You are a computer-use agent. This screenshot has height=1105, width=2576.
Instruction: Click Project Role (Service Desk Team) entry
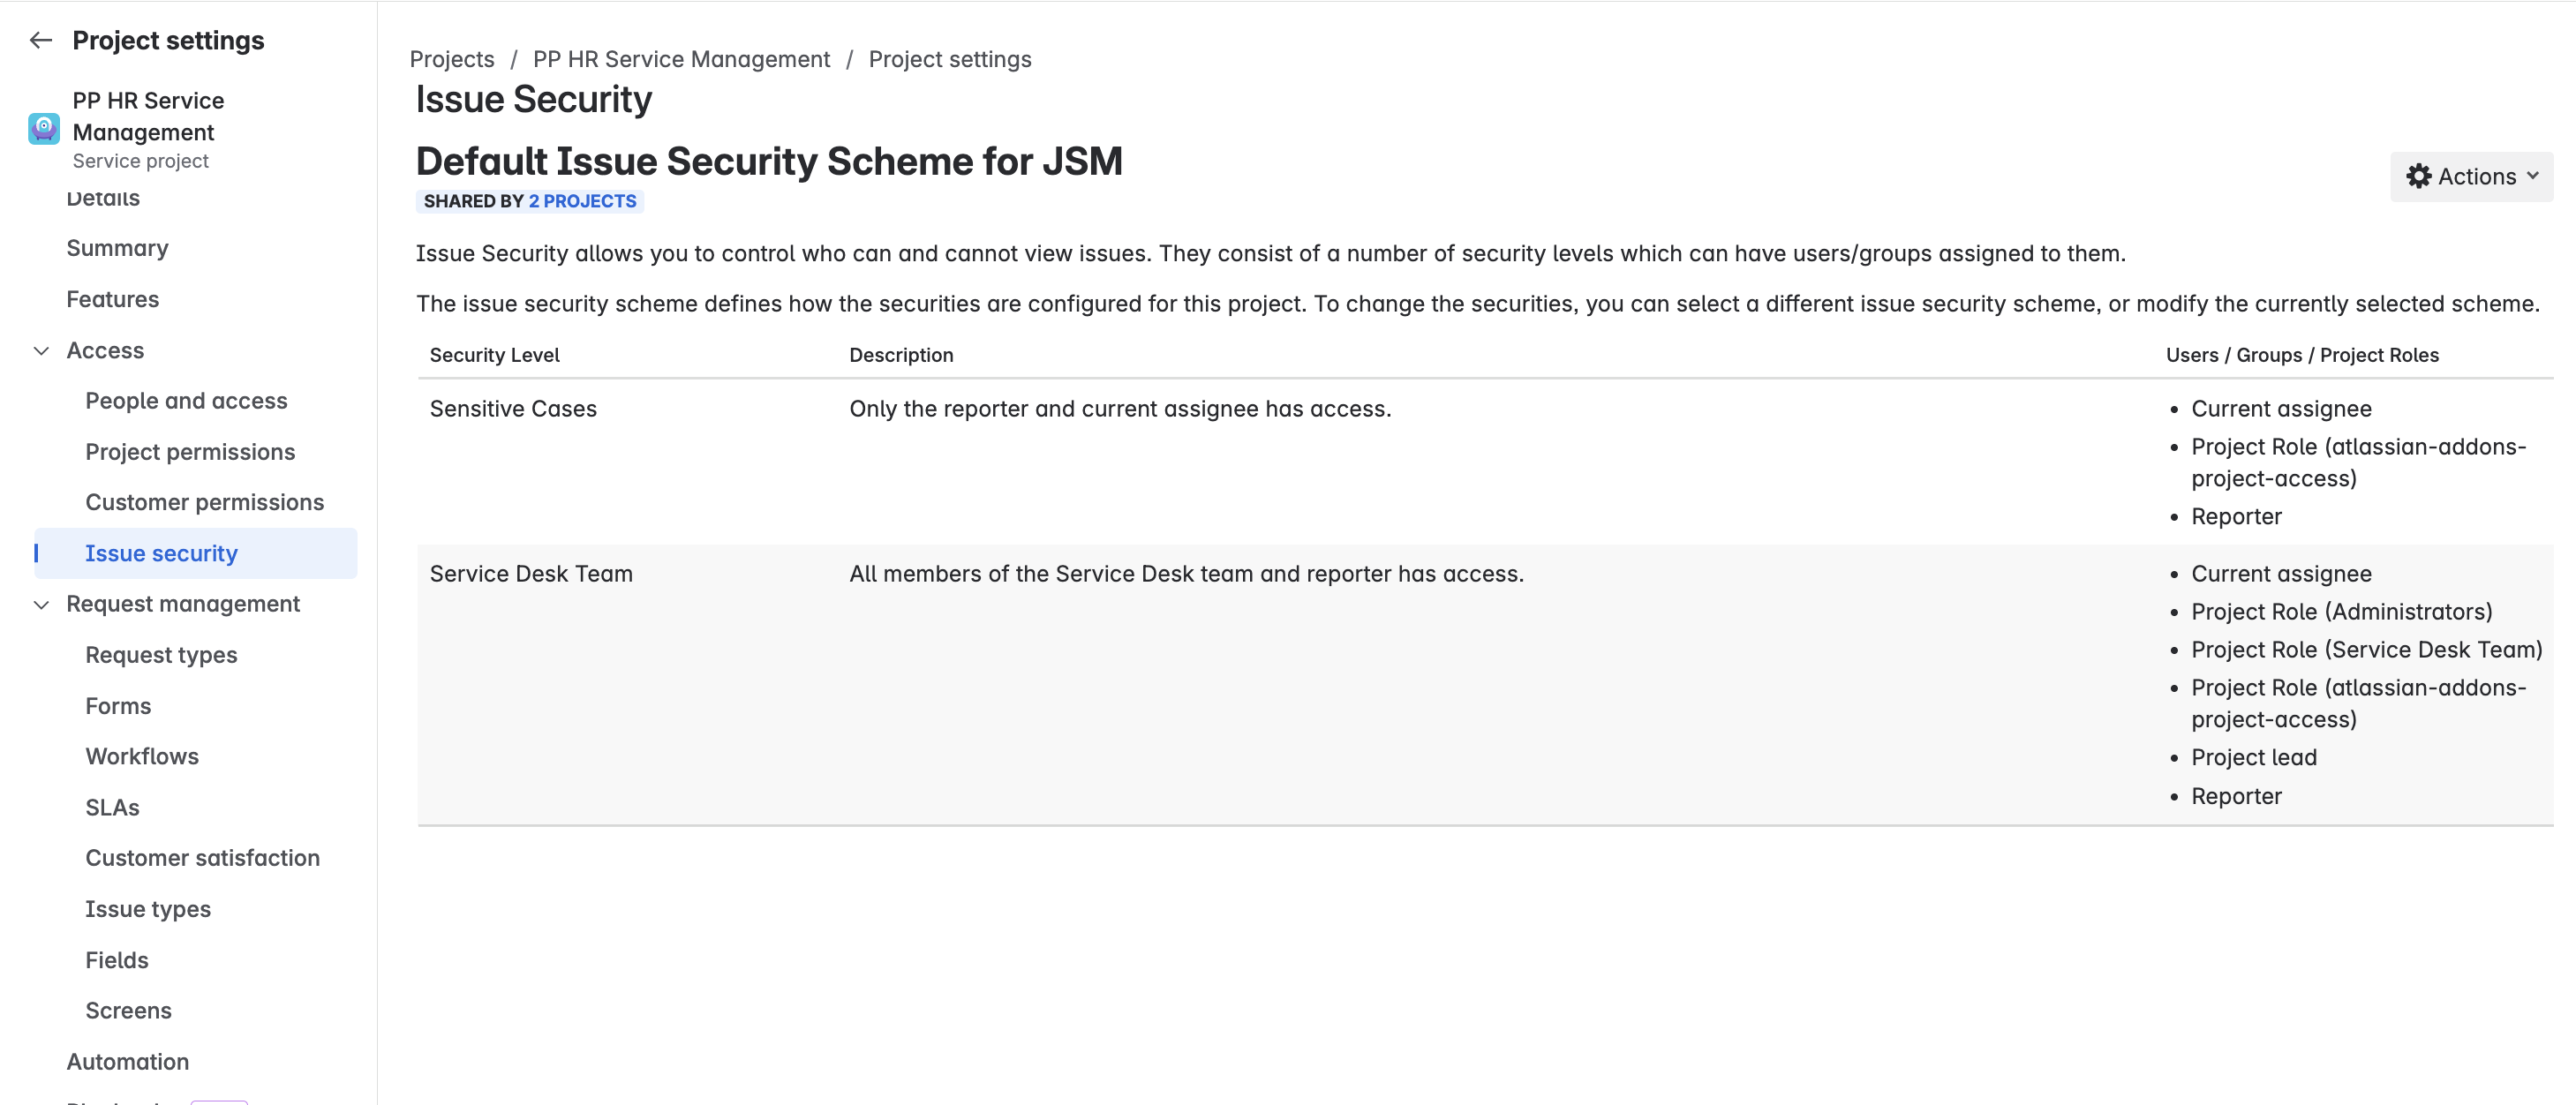coord(2366,650)
